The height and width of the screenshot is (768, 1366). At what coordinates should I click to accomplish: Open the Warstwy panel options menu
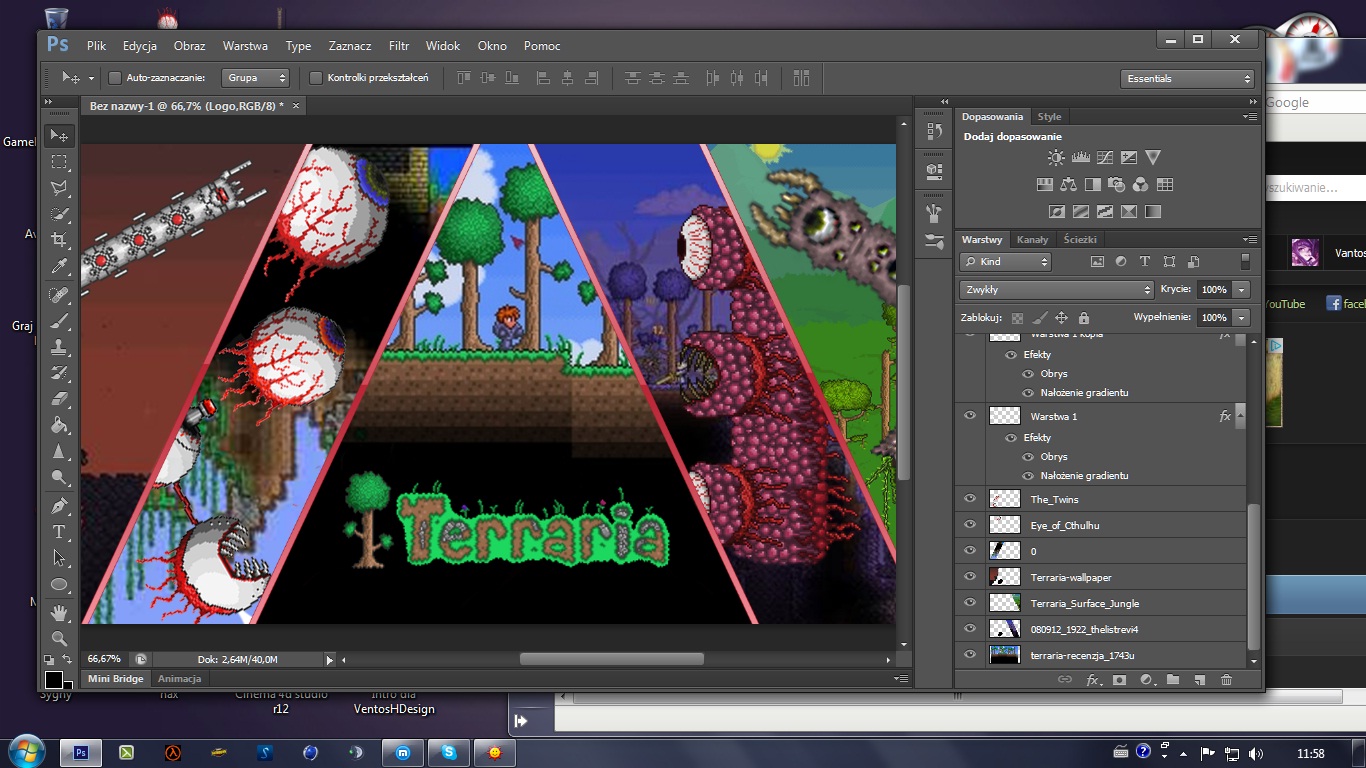[x=1249, y=240]
